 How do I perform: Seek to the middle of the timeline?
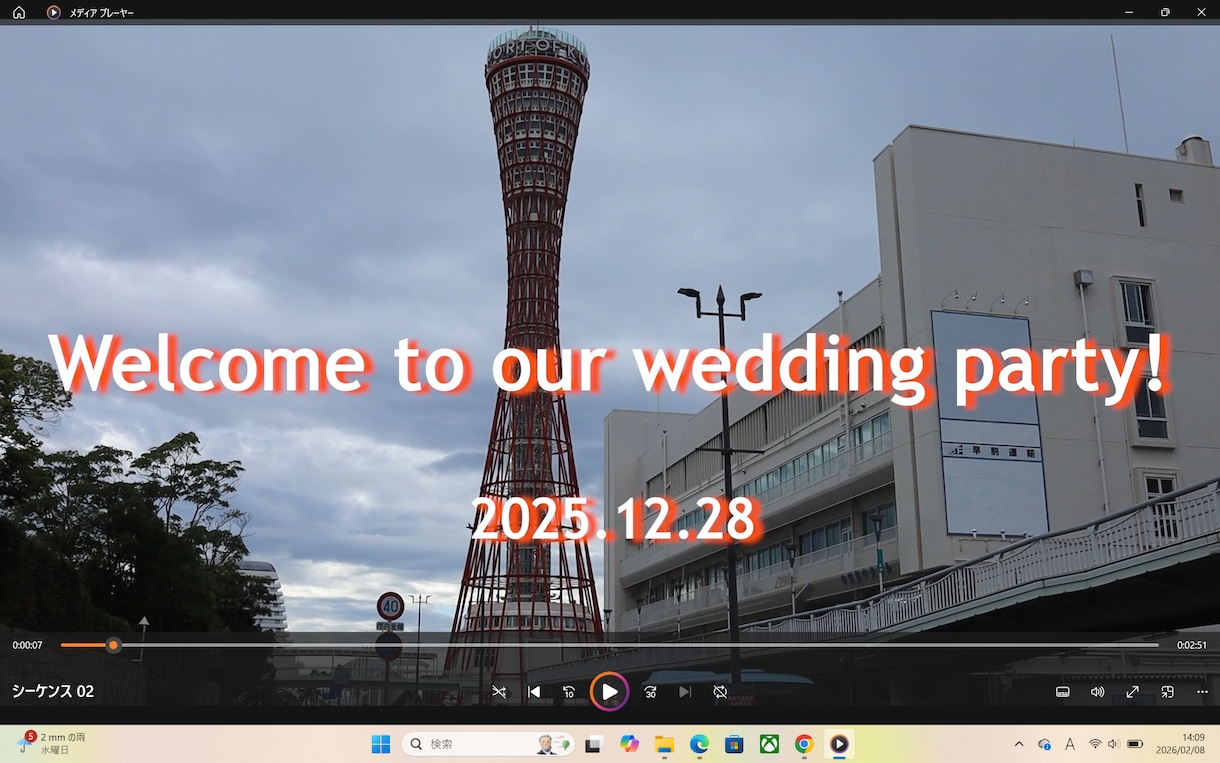pyautogui.click(x=610, y=645)
